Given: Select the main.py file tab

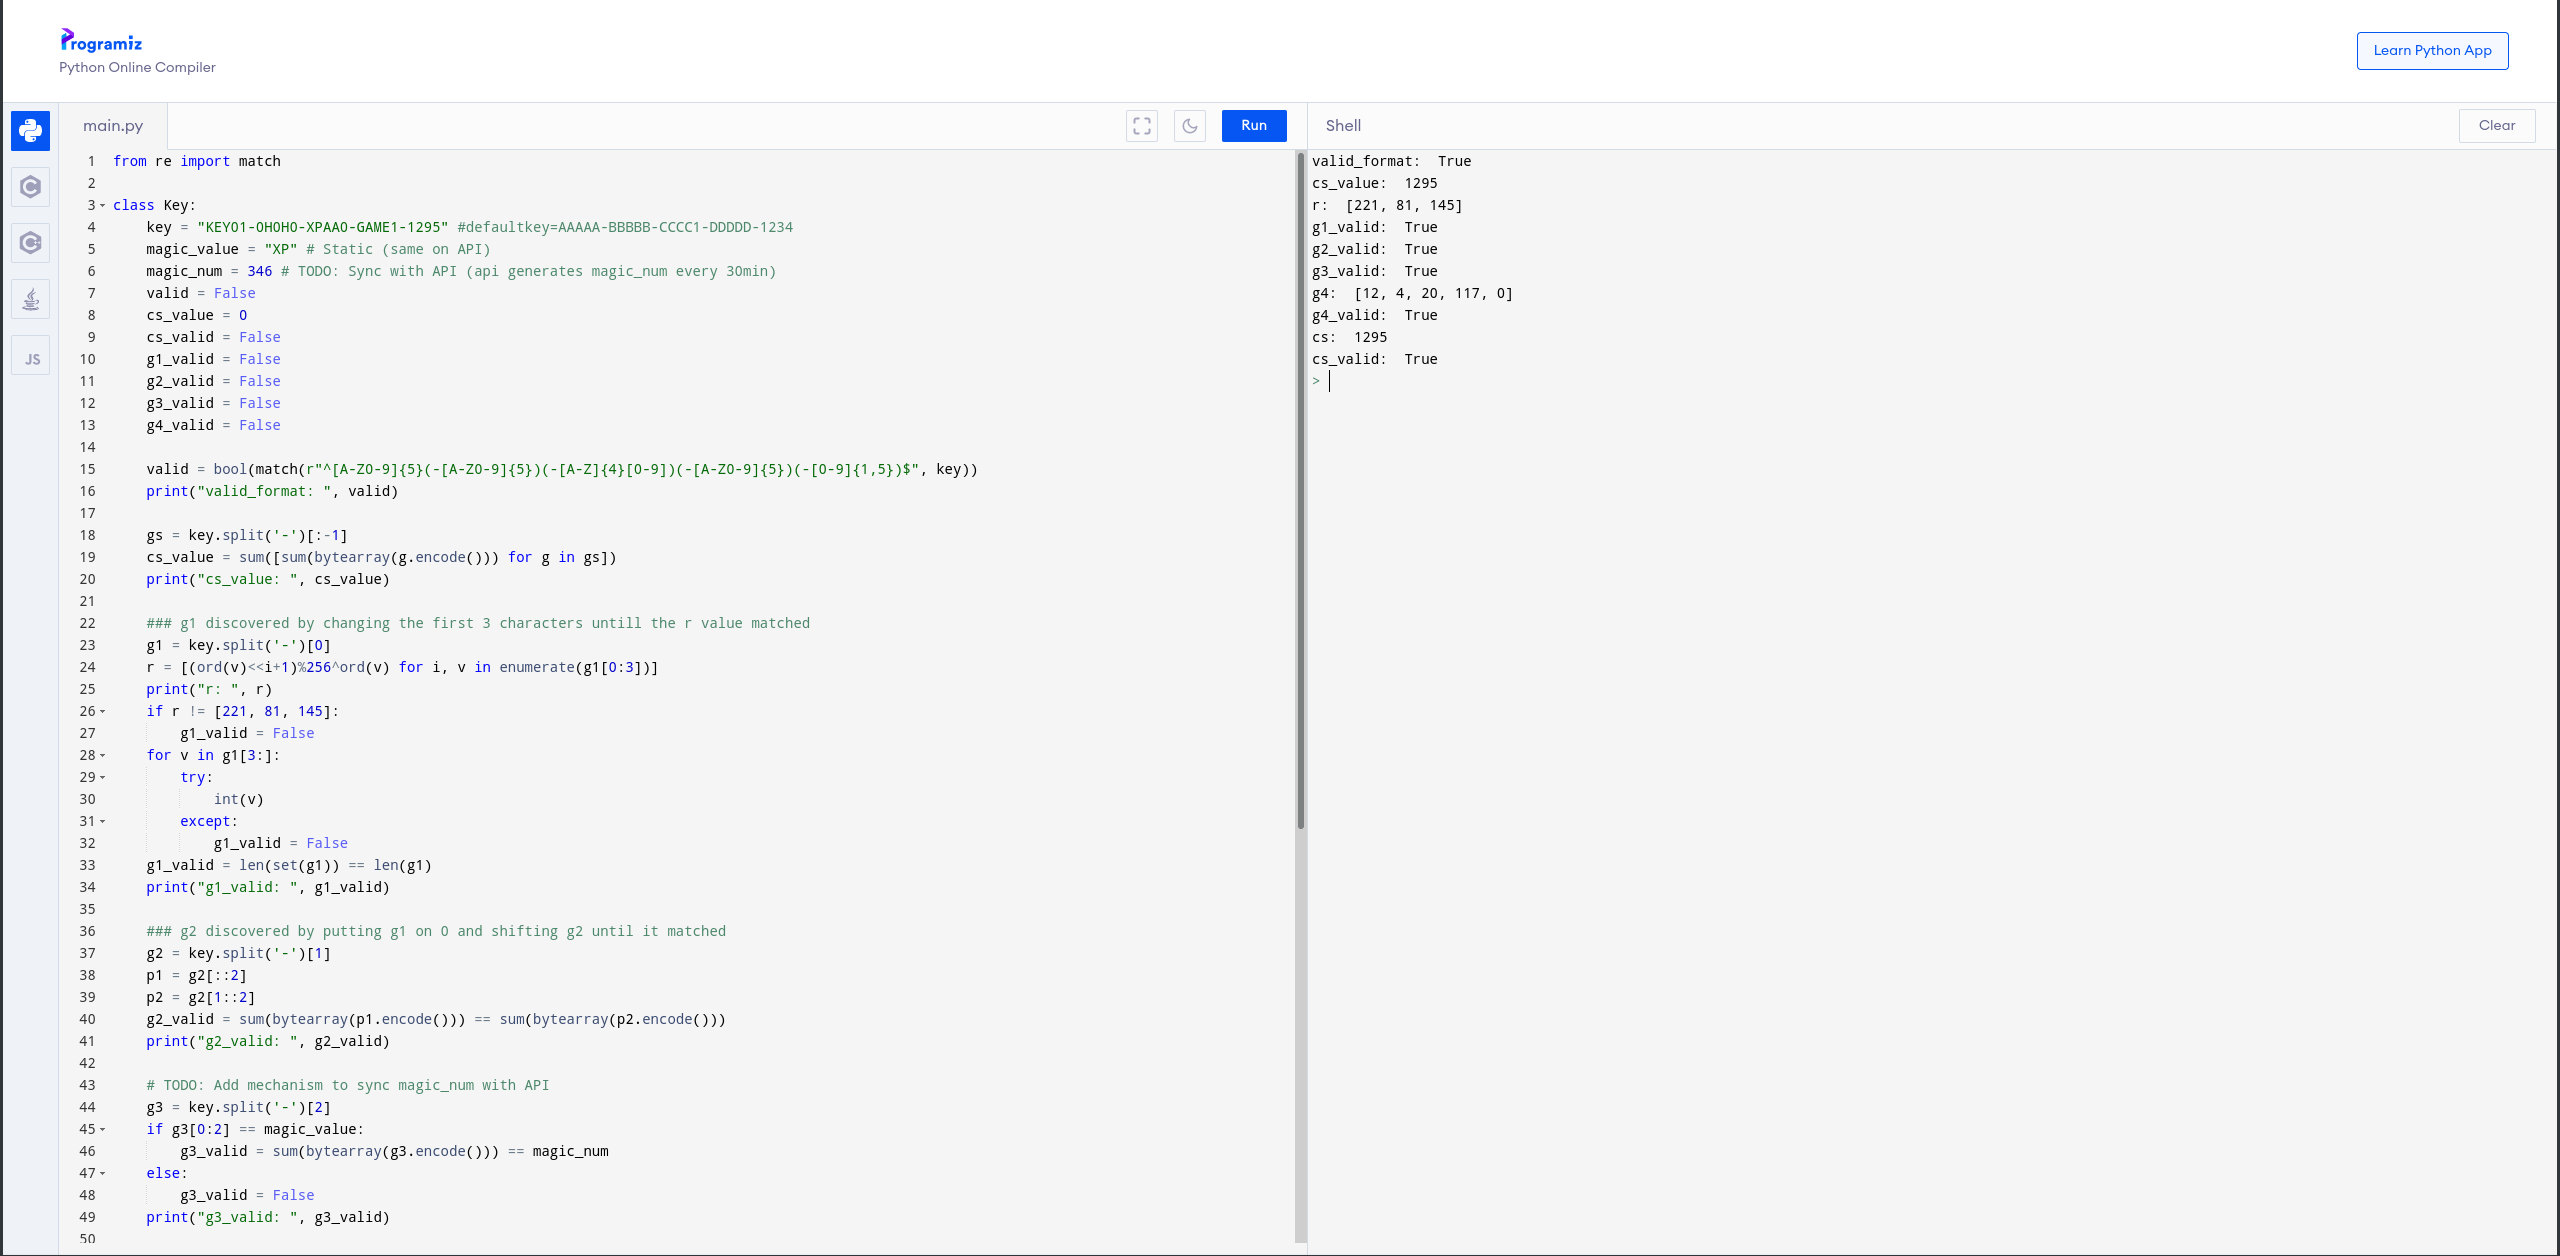Looking at the screenshot, I should tap(113, 126).
